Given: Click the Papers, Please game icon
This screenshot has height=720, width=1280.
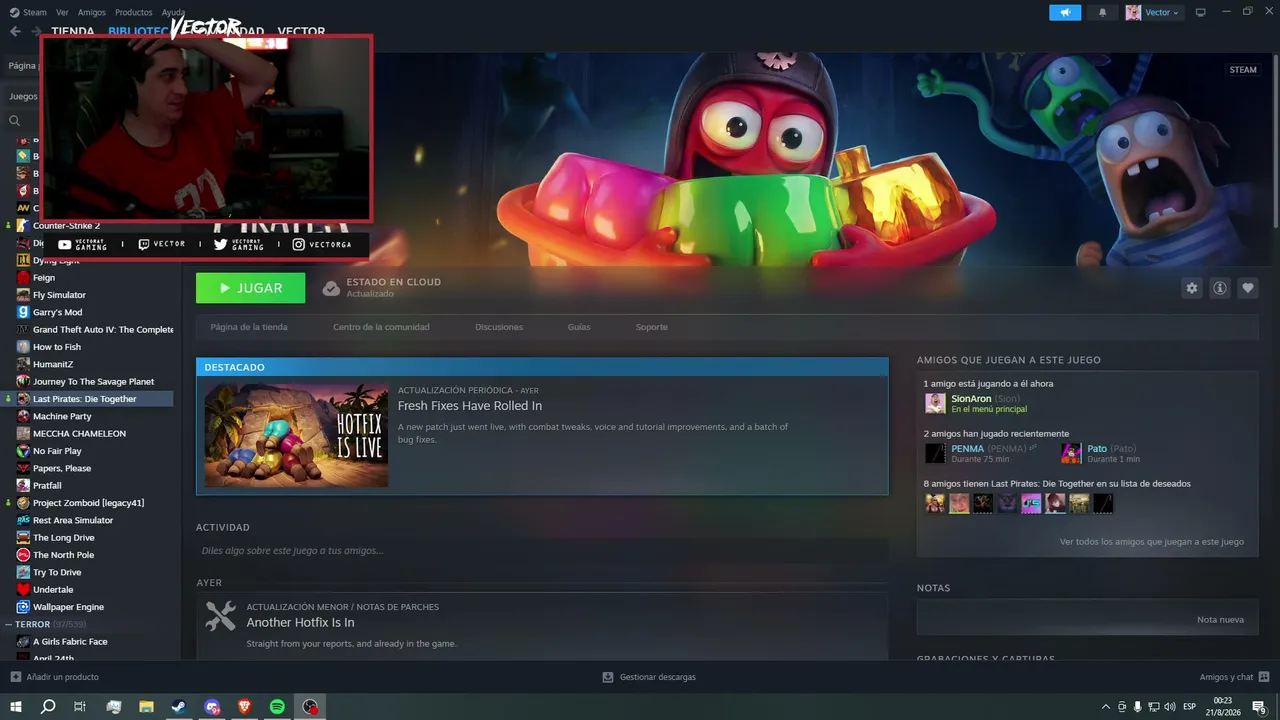Looking at the screenshot, I should (x=23, y=468).
